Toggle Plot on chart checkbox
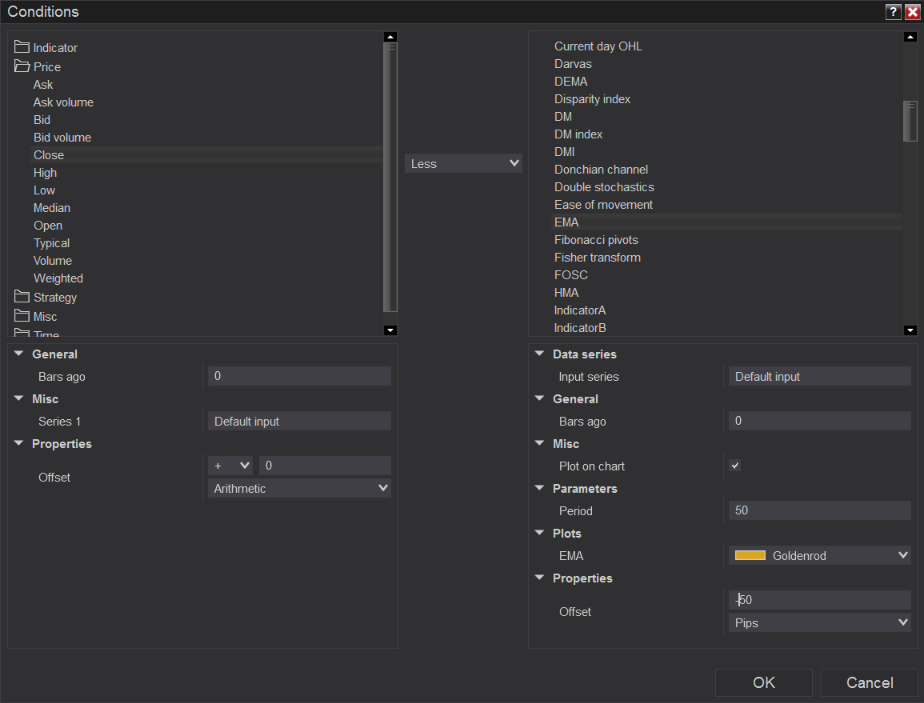Screen dimensions: 924x703 click(x=735, y=466)
